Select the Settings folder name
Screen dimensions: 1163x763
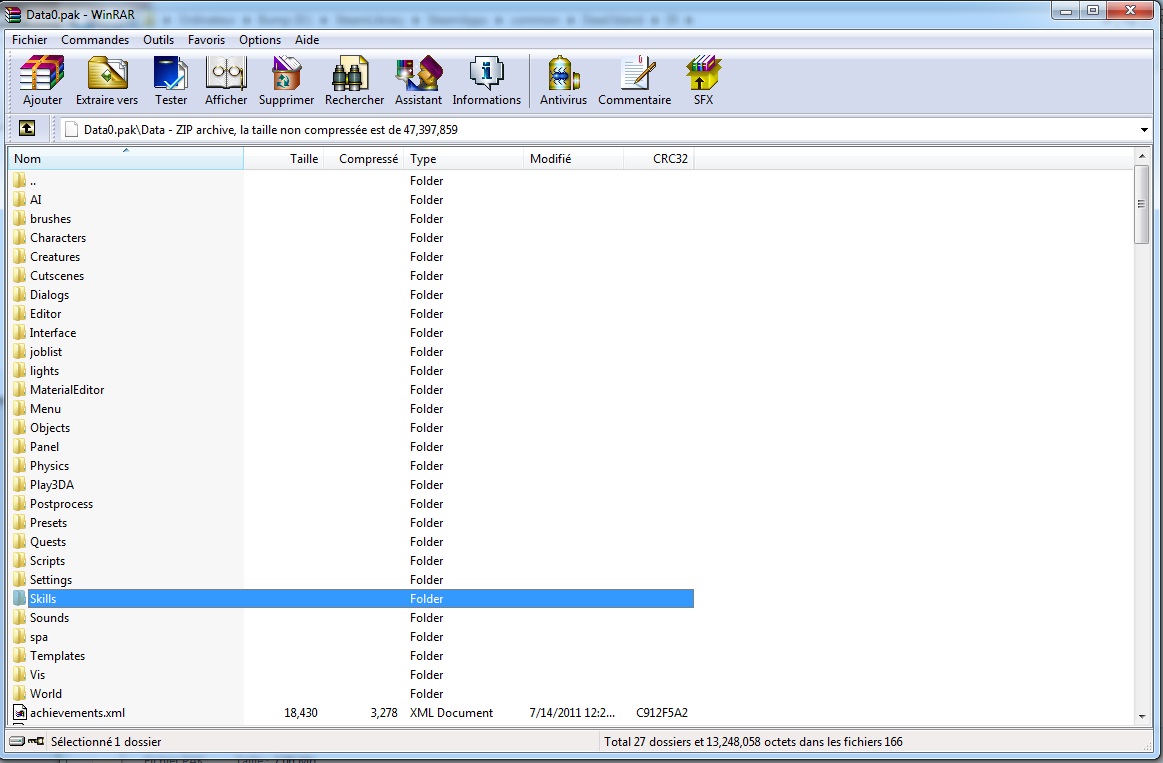(x=51, y=580)
